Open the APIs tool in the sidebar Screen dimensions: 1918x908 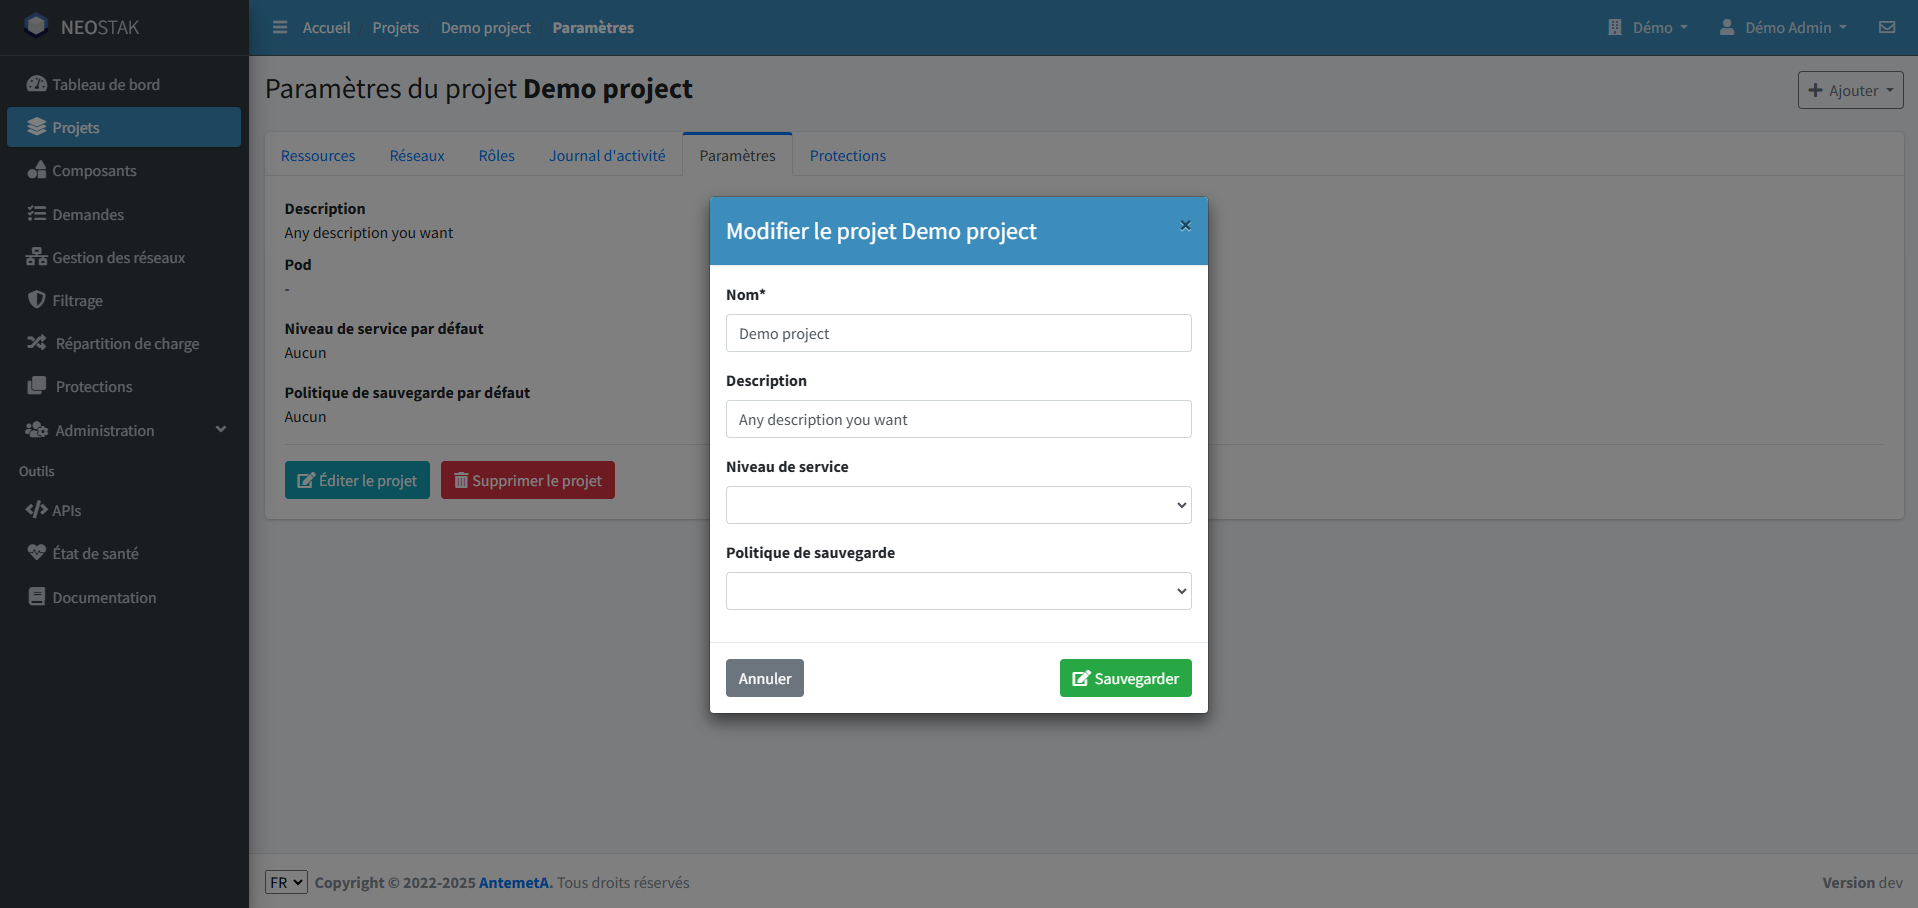(x=36, y=510)
